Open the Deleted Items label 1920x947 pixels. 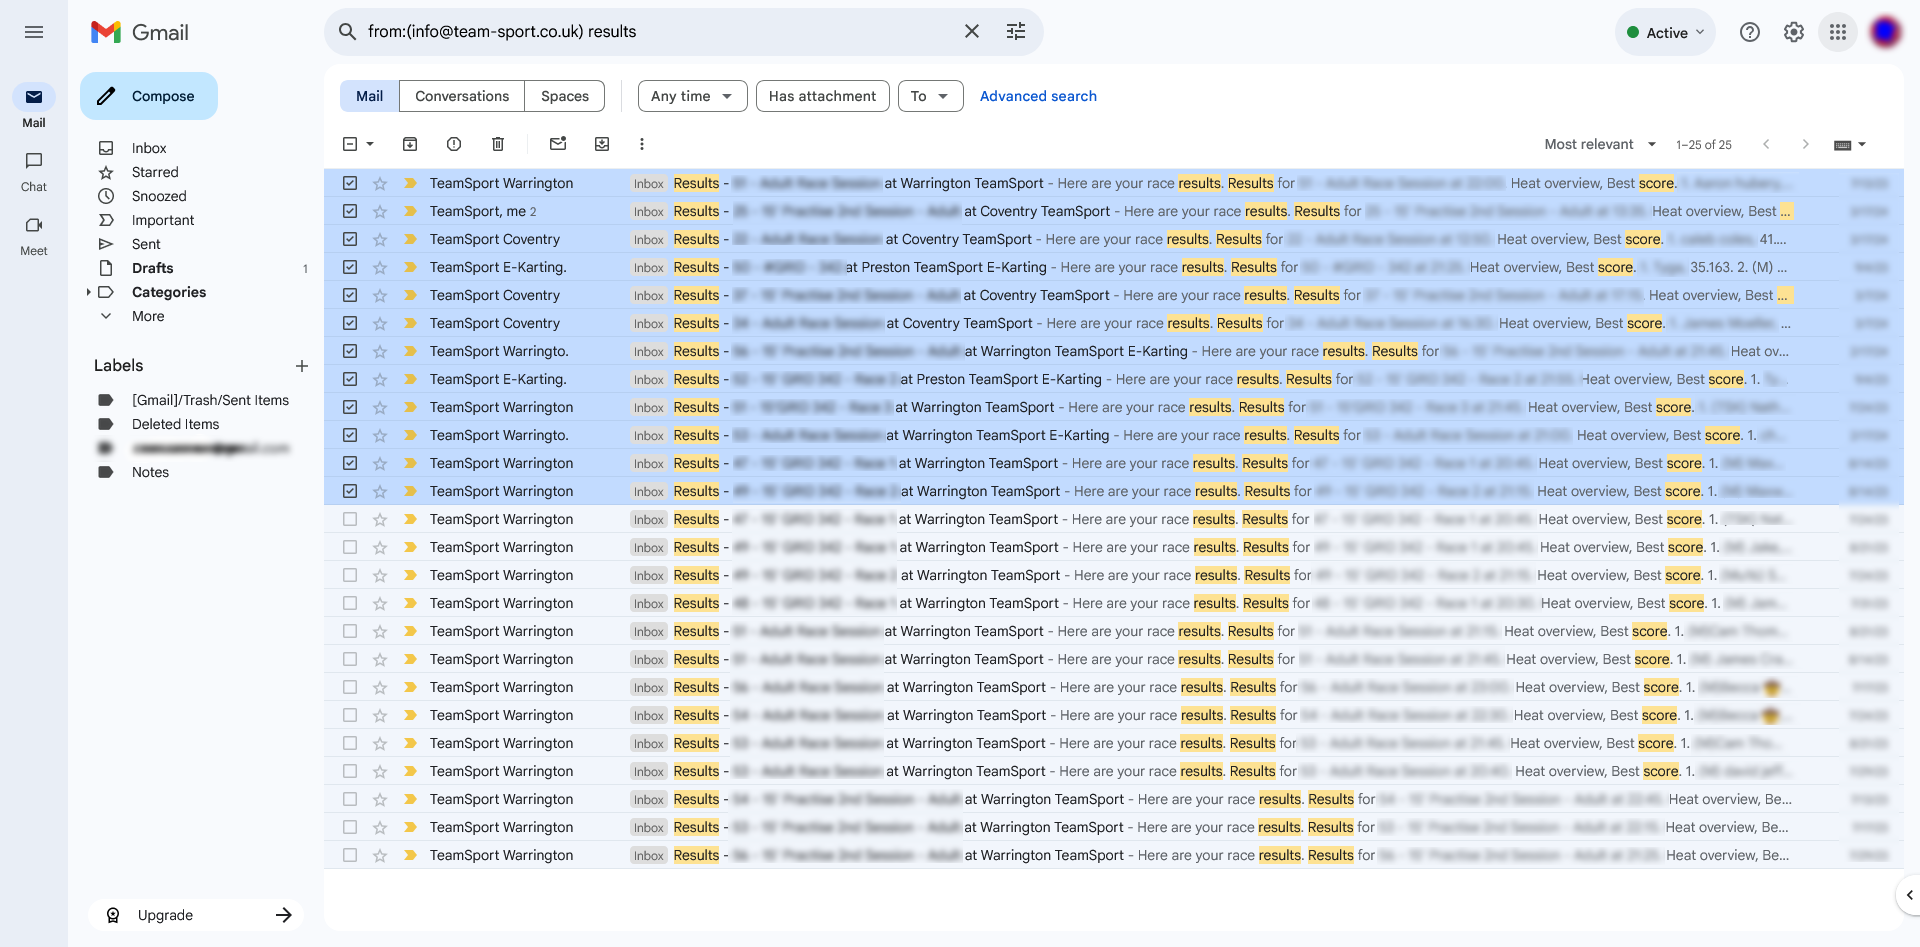point(175,424)
